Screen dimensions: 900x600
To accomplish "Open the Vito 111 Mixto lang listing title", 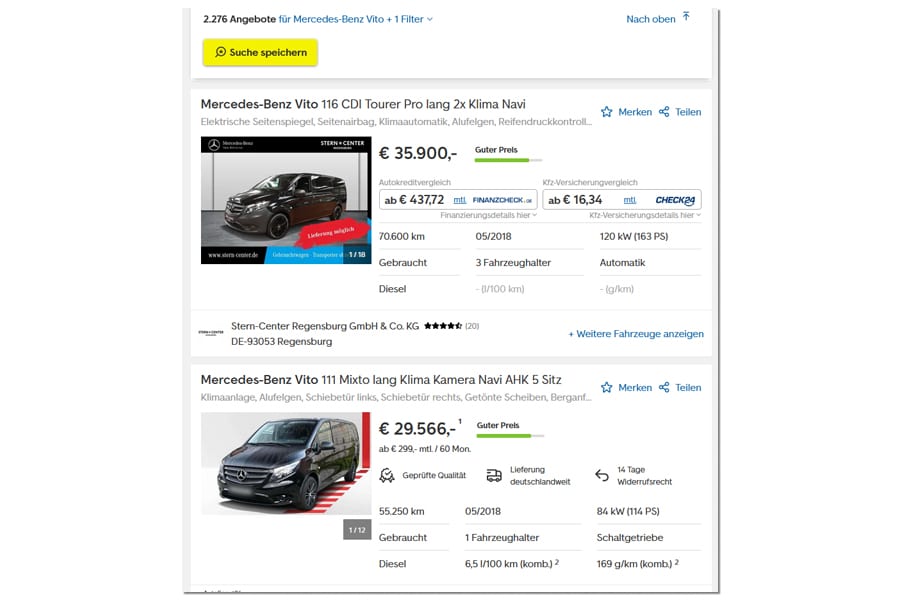I will point(381,380).
